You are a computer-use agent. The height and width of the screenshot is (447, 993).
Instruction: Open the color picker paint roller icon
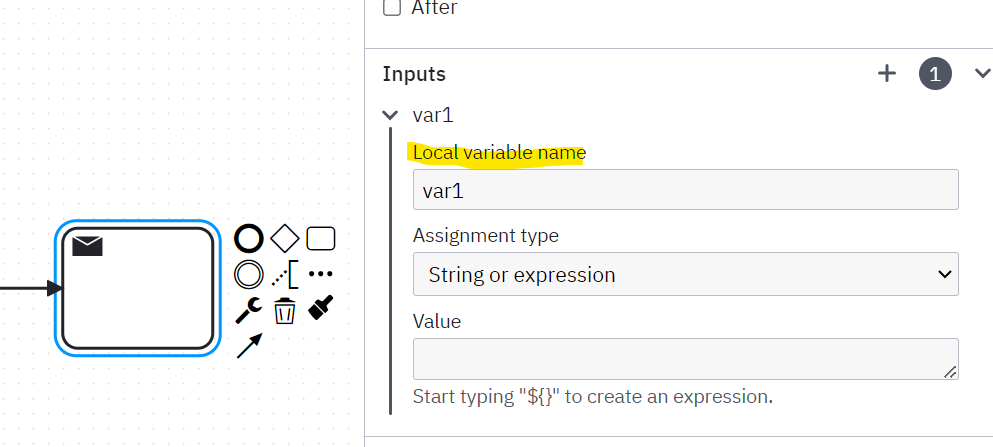point(320,308)
